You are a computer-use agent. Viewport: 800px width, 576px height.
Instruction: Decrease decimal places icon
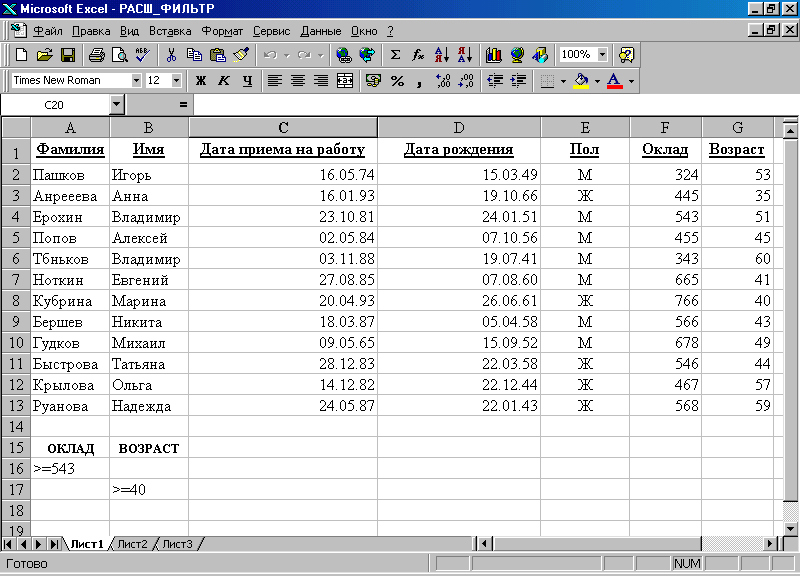click(467, 81)
